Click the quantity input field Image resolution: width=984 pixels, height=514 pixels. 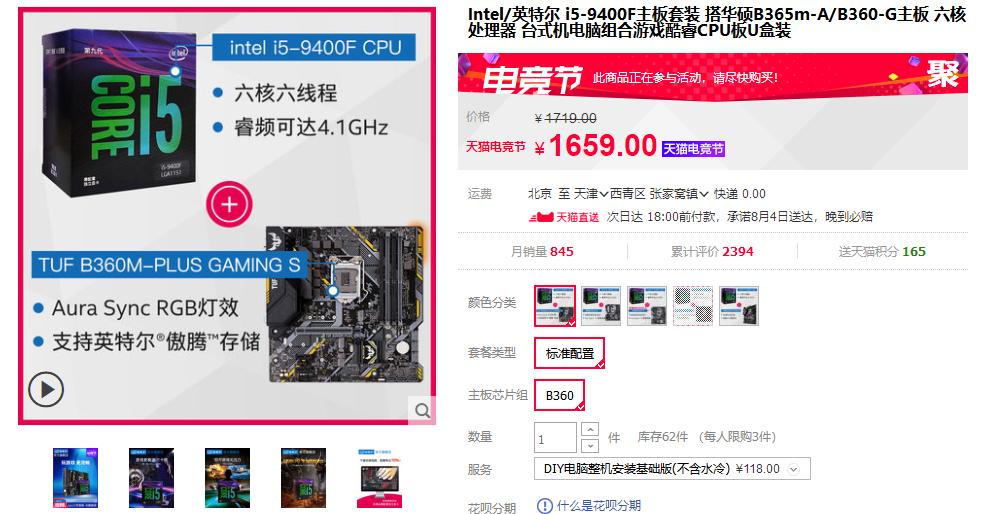point(555,437)
